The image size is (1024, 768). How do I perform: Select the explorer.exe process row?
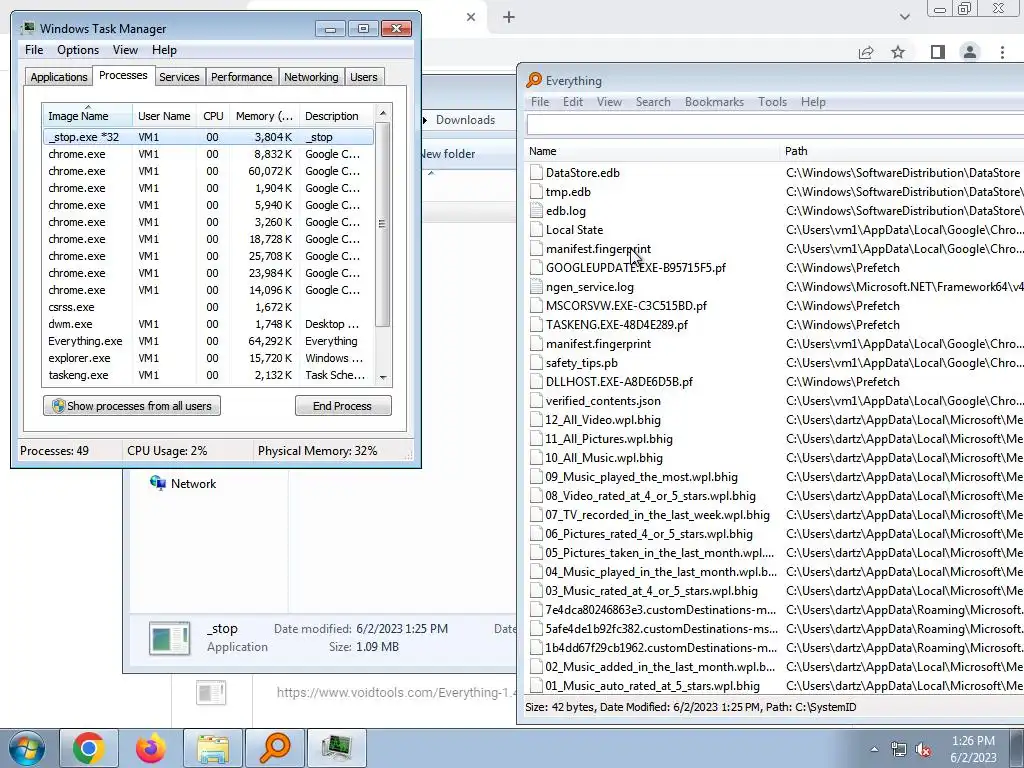[x=208, y=358]
